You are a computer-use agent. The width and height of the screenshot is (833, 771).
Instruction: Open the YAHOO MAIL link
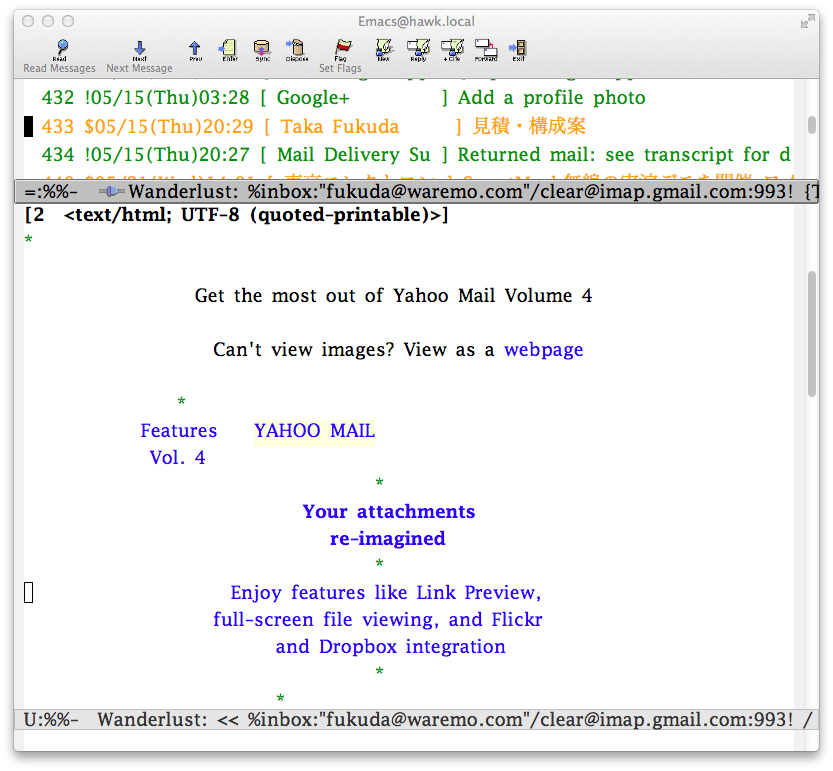[314, 430]
